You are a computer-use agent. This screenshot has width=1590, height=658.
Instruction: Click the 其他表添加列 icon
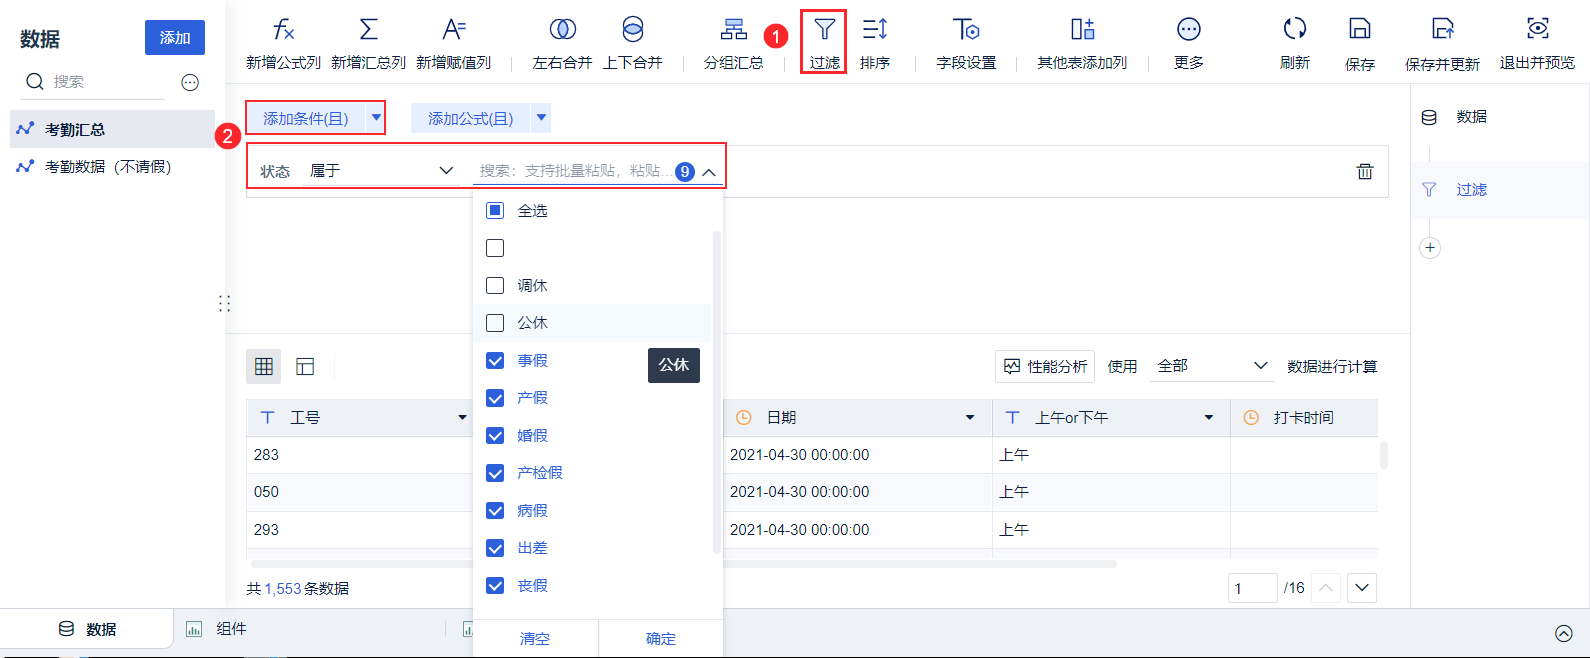point(1082,29)
